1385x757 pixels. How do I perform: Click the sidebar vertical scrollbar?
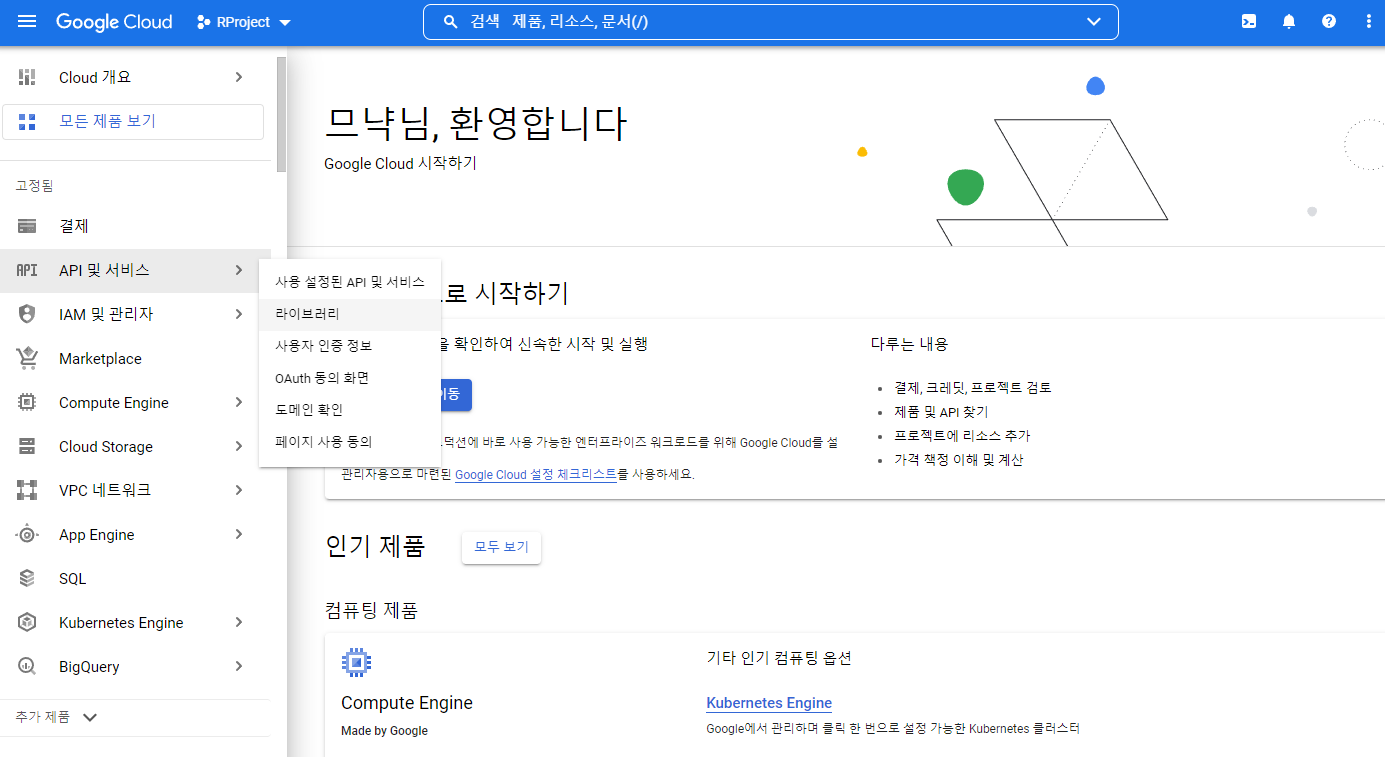click(282, 115)
